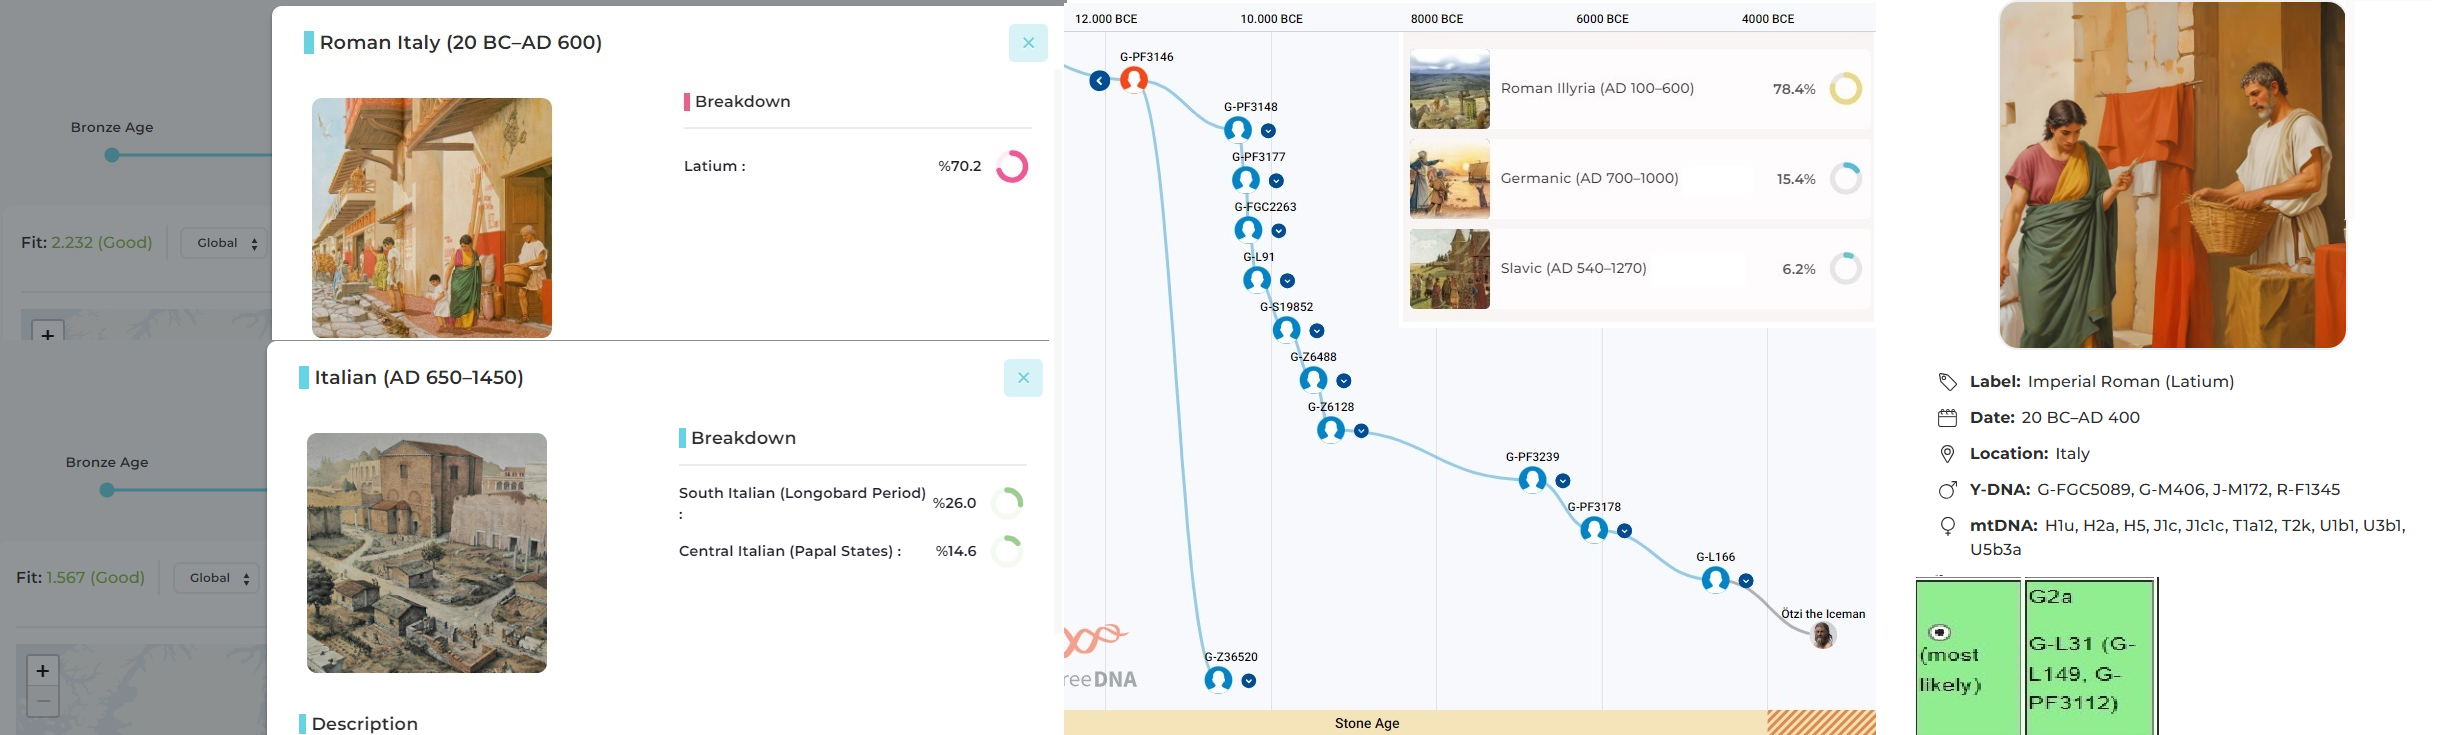Select the G-Z6128 haplogroup node

(x=1331, y=429)
